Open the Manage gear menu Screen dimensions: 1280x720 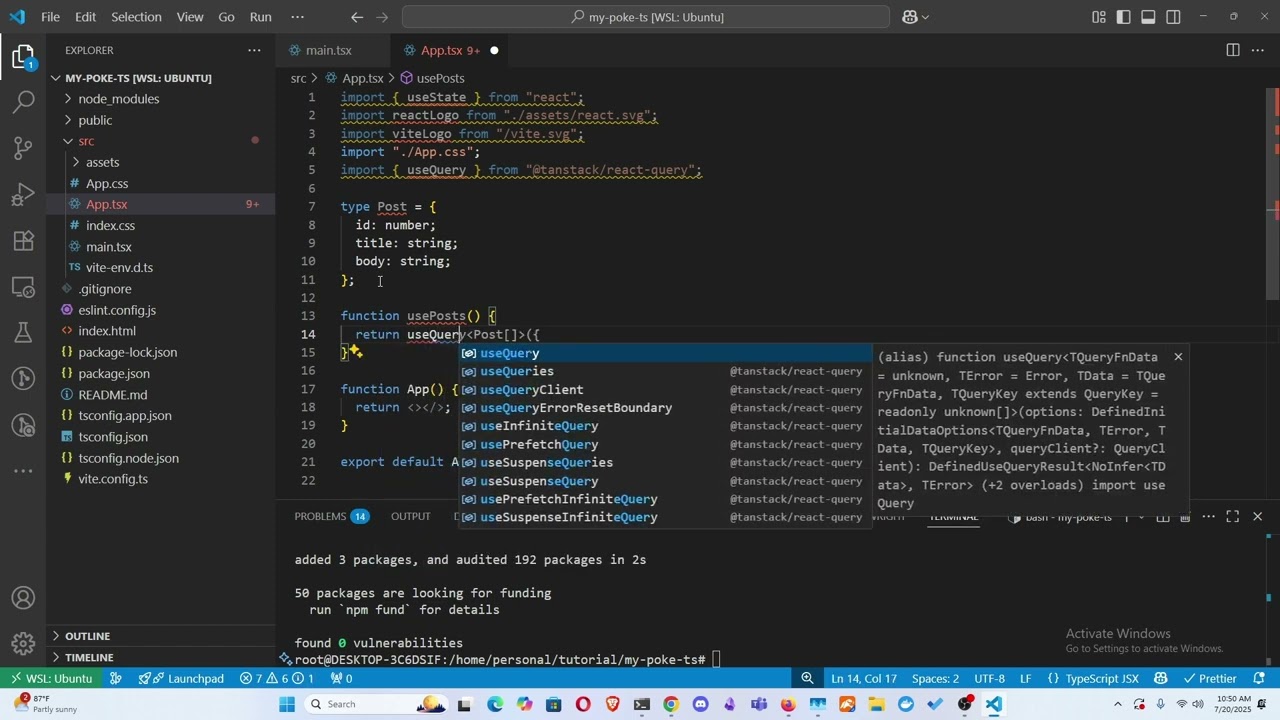[x=23, y=643]
